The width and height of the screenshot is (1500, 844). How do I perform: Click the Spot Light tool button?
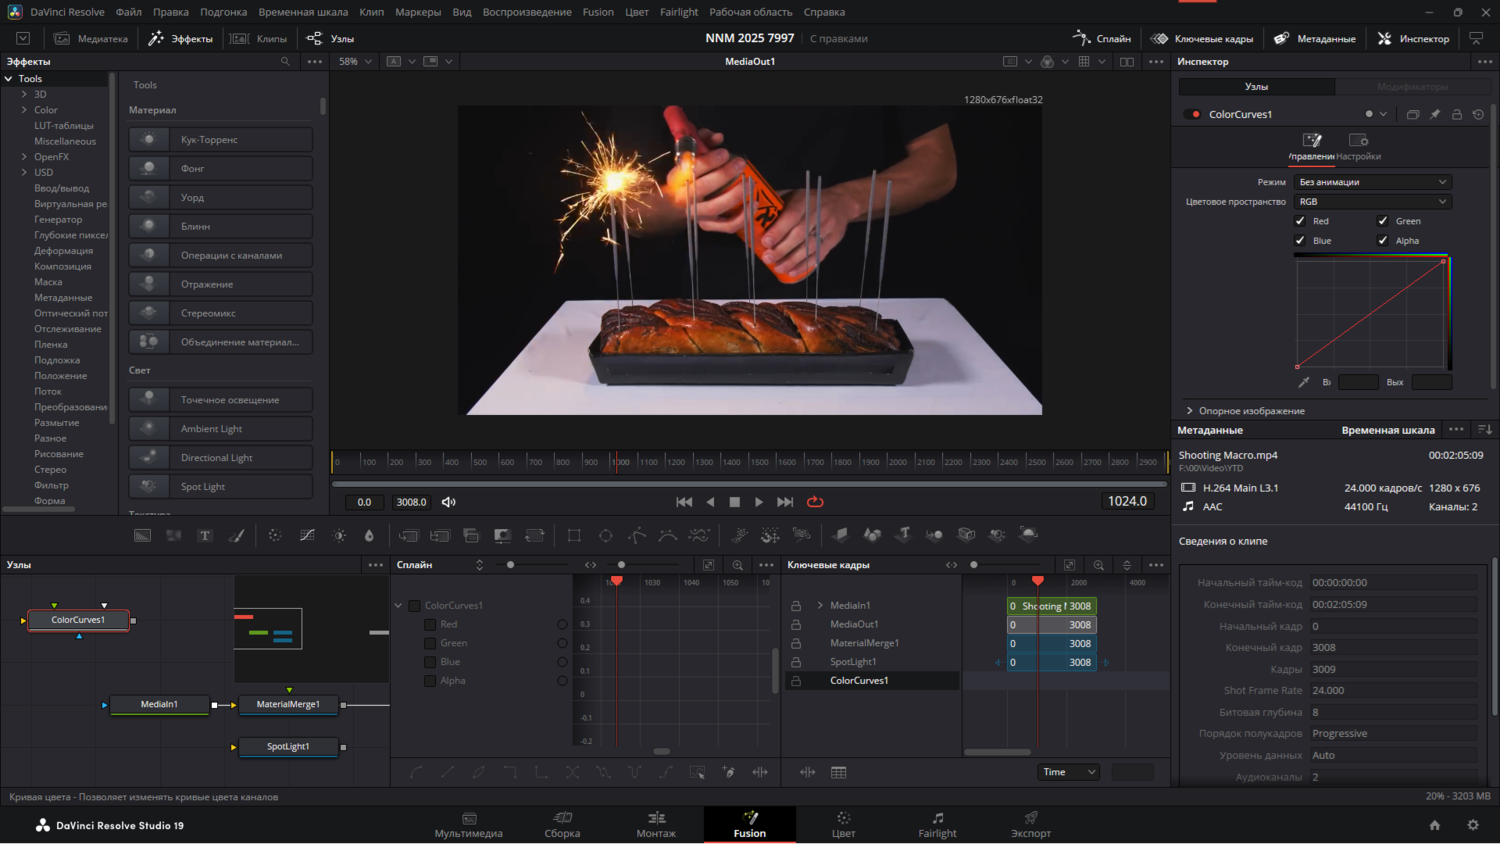tap(221, 487)
